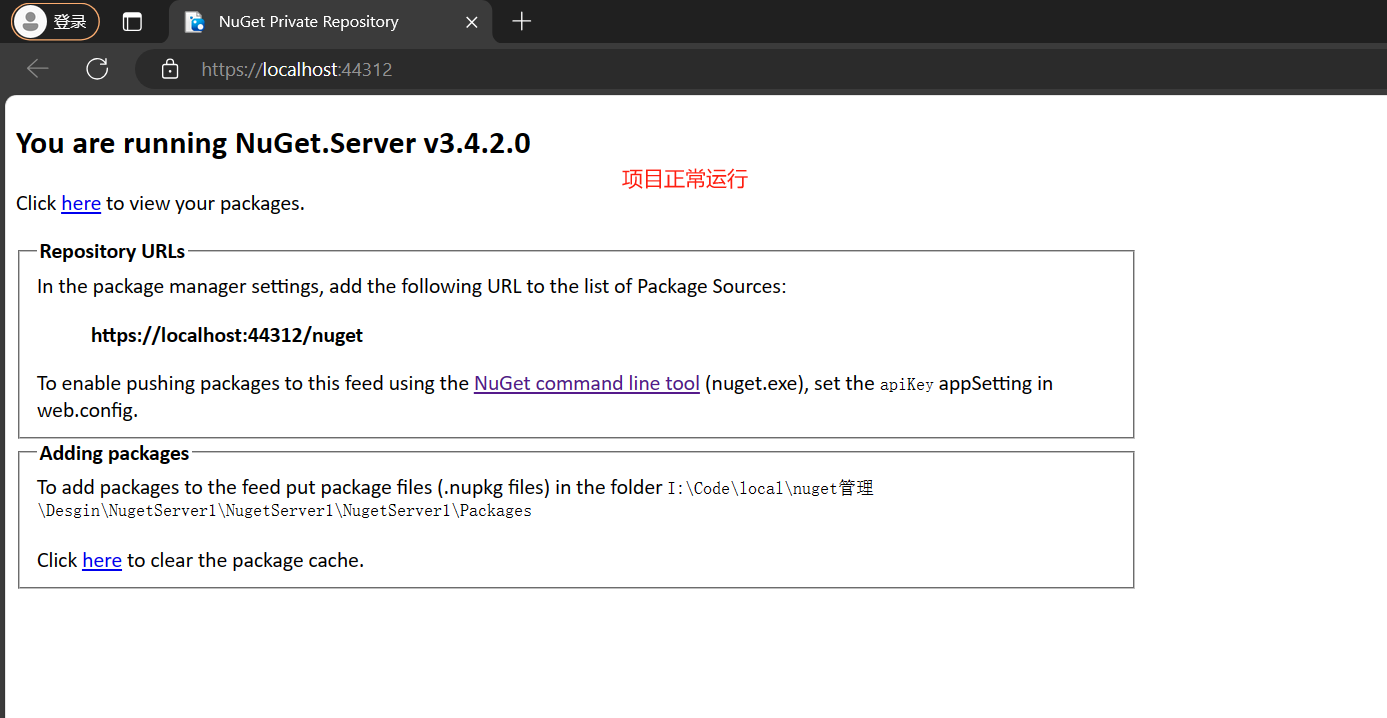This screenshot has width=1387, height=718.
Task: Click the Repository URLs legend
Action: 112,251
